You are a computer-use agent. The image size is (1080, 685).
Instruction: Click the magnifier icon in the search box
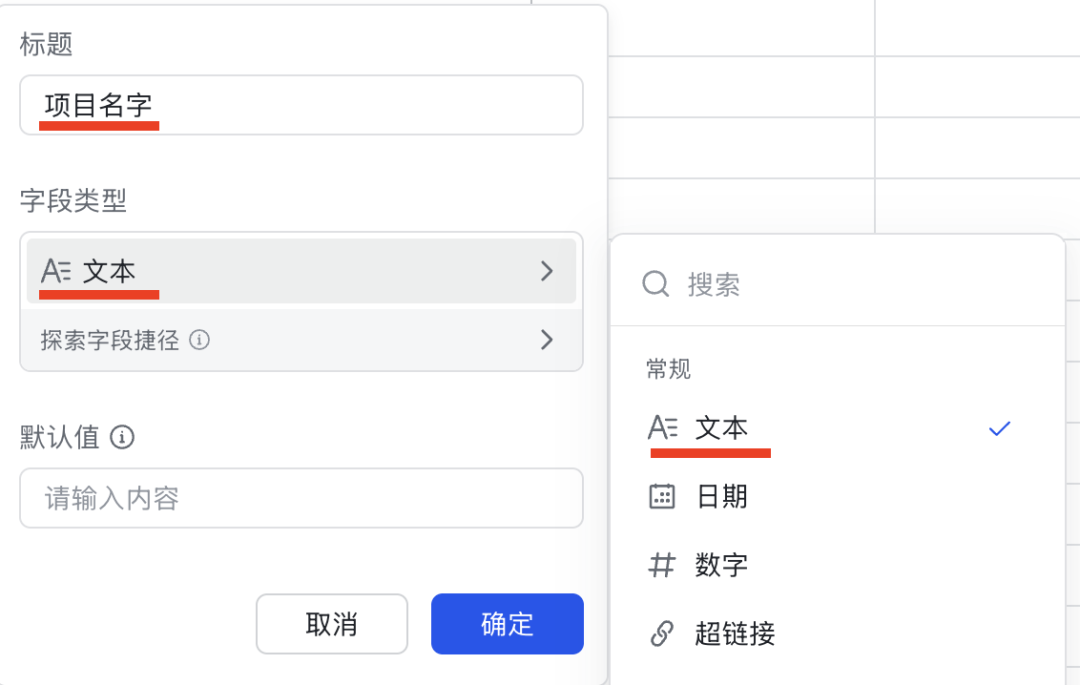(x=656, y=284)
